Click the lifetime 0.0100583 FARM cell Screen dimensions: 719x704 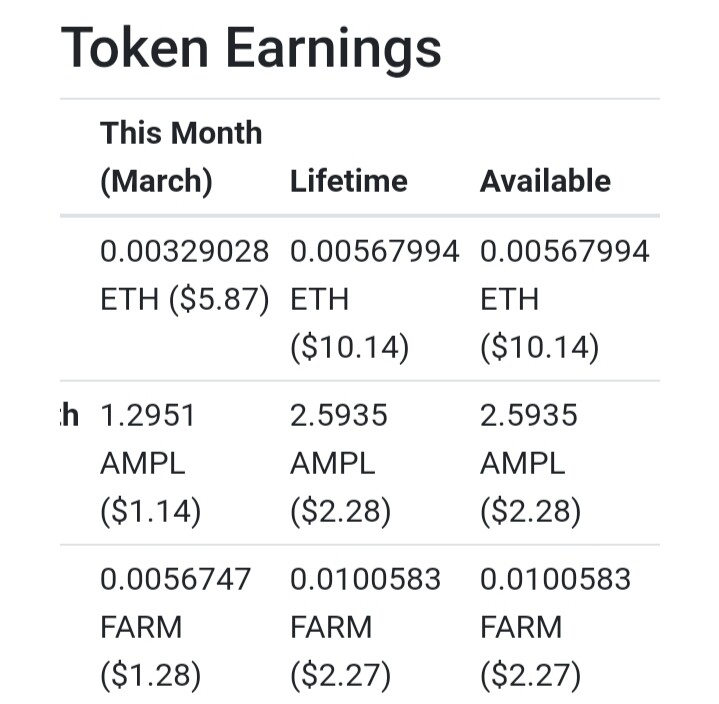coord(365,628)
